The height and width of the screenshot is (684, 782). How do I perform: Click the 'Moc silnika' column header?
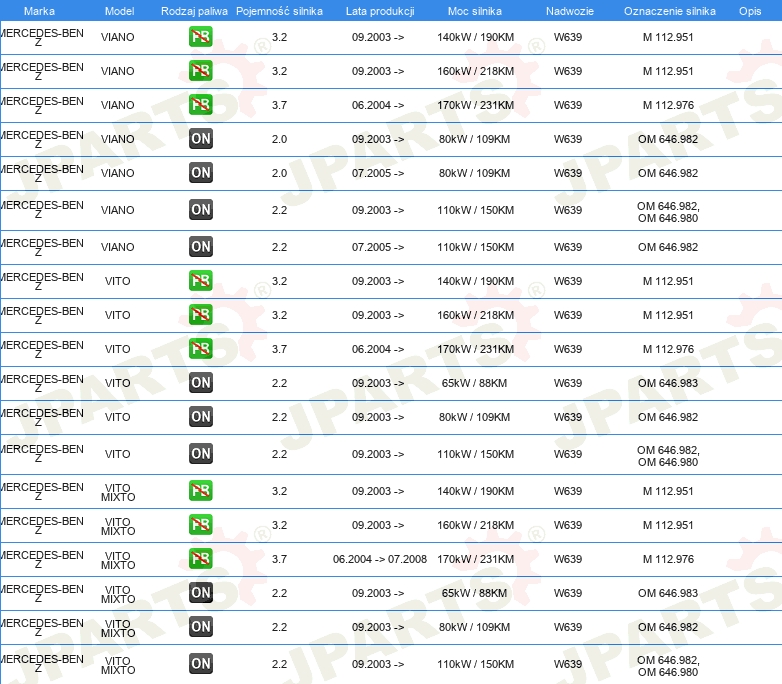475,11
